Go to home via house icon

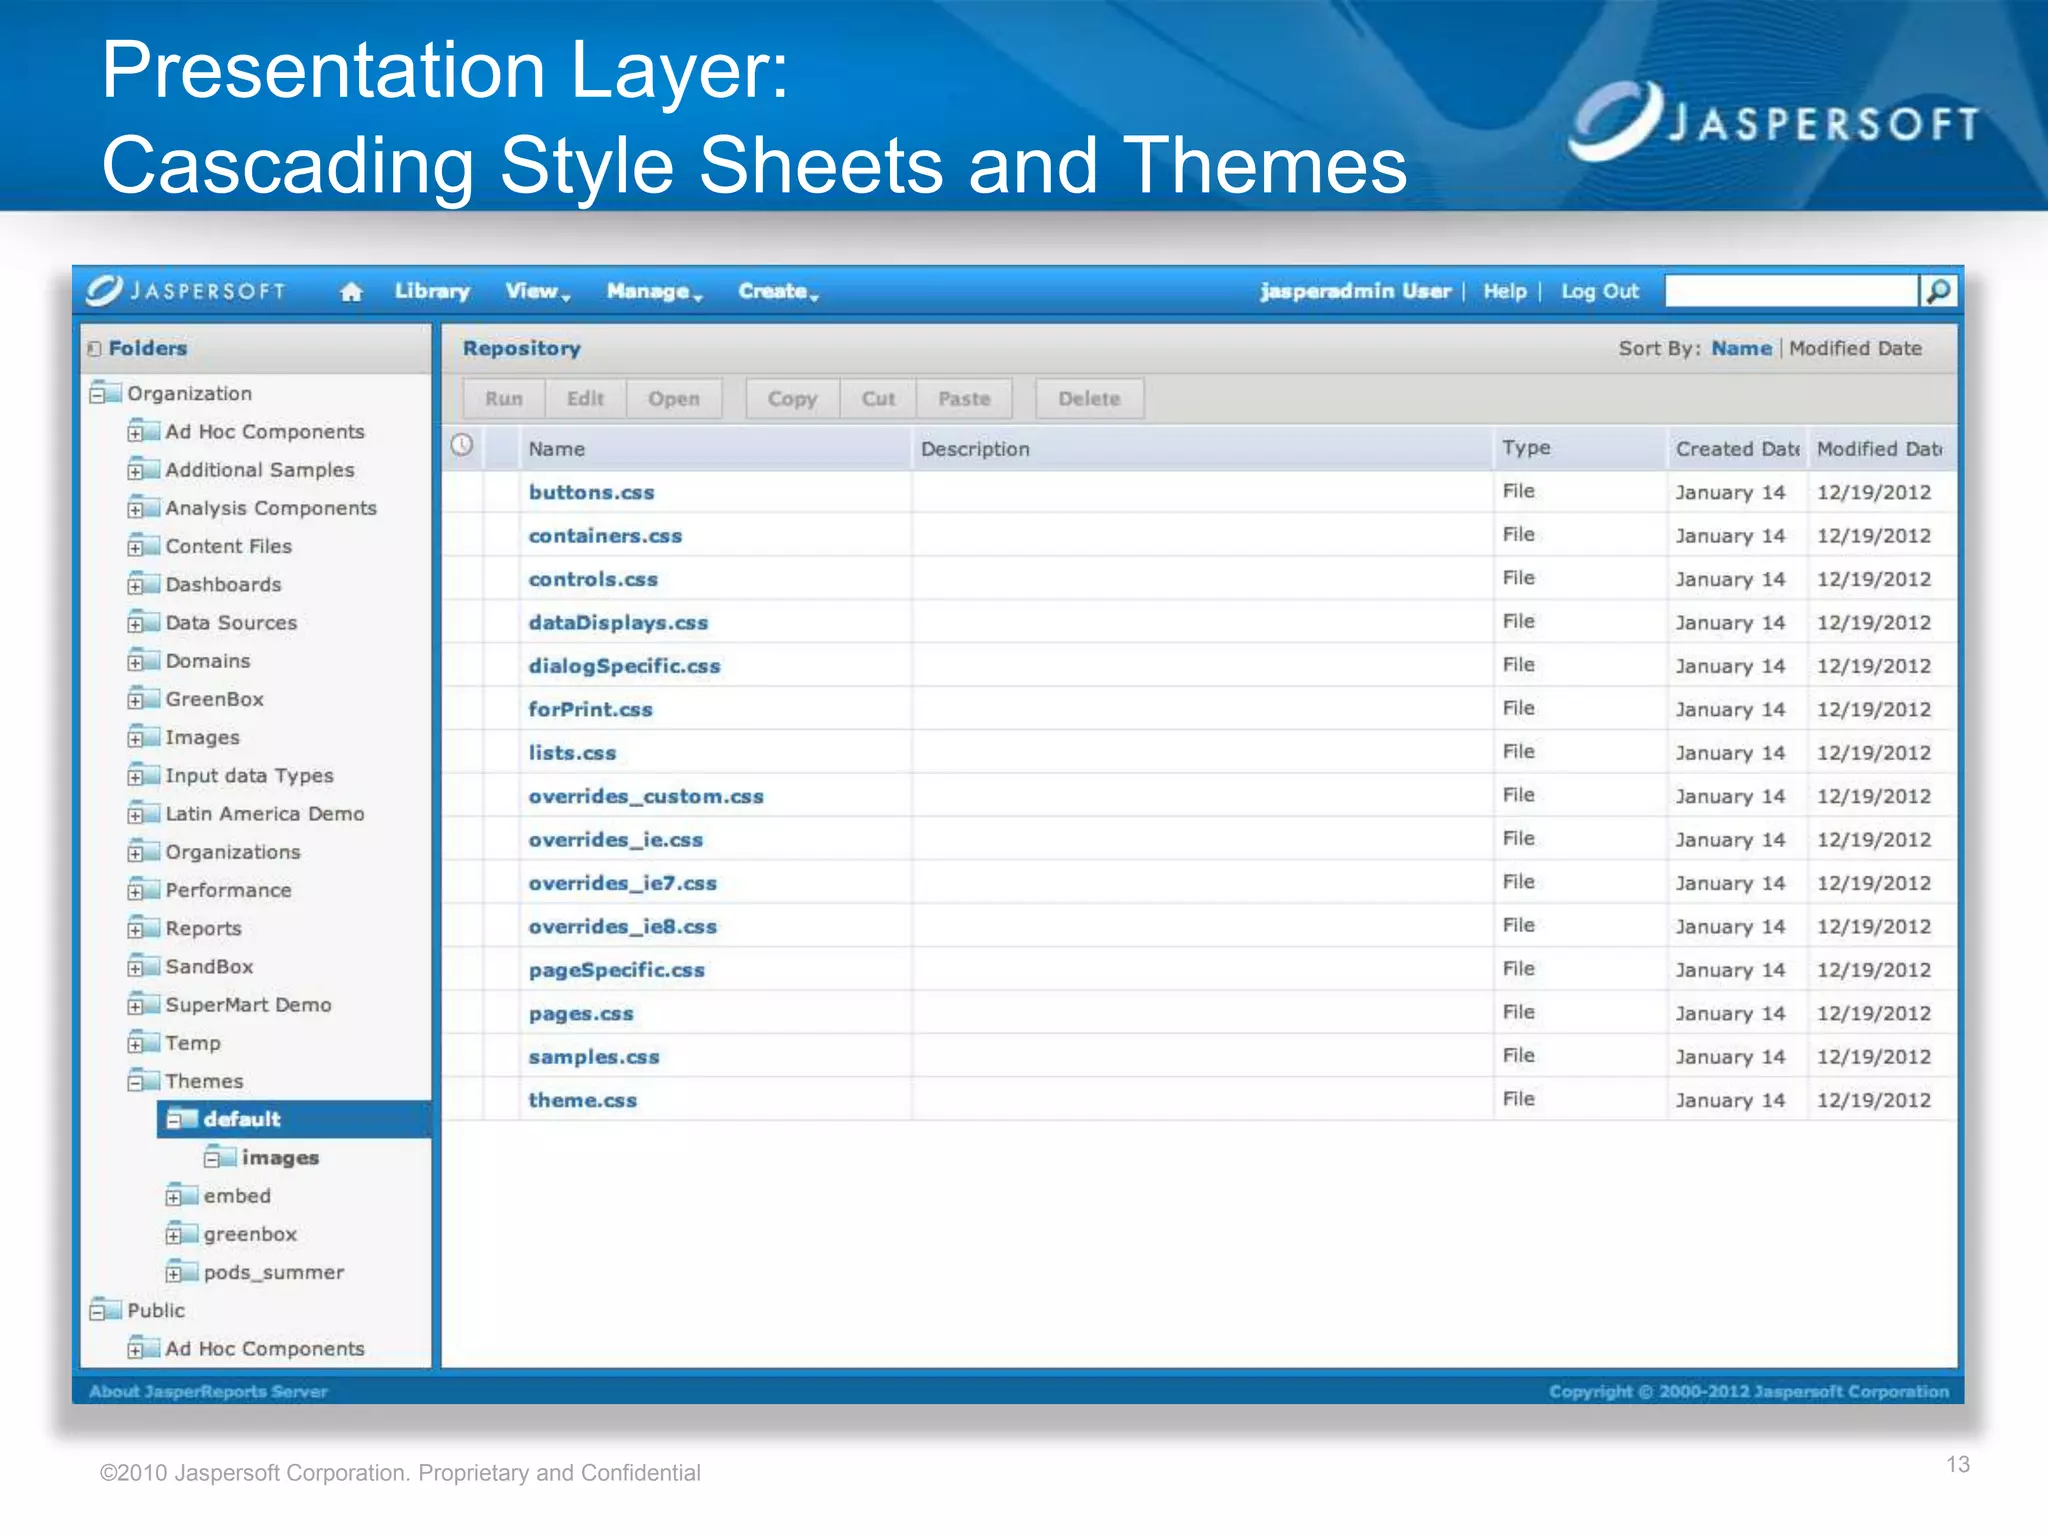click(x=351, y=292)
